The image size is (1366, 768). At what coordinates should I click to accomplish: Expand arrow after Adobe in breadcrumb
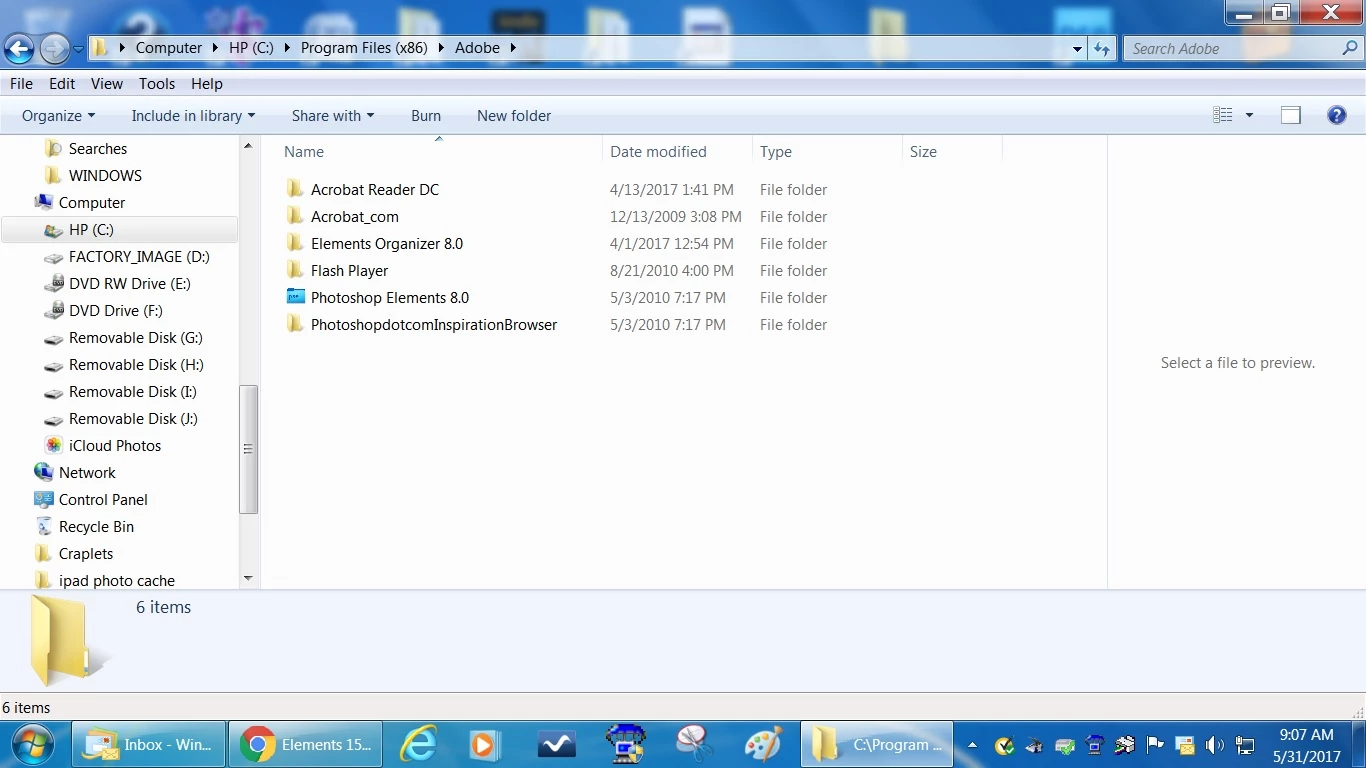click(x=513, y=48)
